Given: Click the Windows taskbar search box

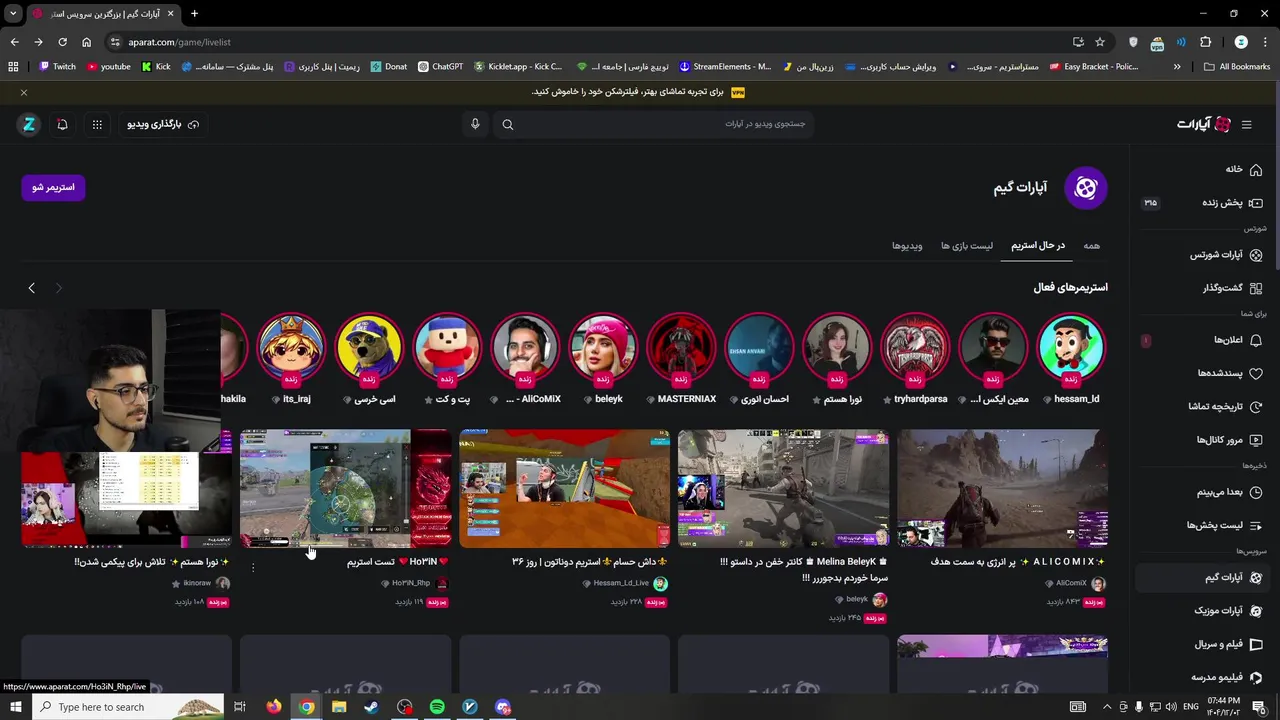Looking at the screenshot, I should [x=130, y=707].
